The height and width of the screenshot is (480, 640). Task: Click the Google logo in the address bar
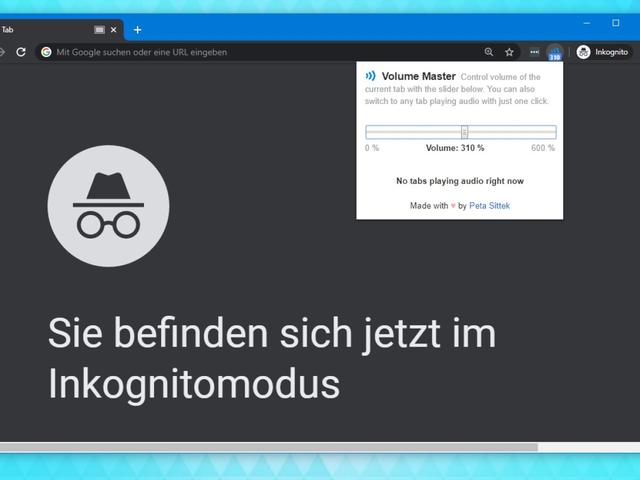pyautogui.click(x=46, y=52)
